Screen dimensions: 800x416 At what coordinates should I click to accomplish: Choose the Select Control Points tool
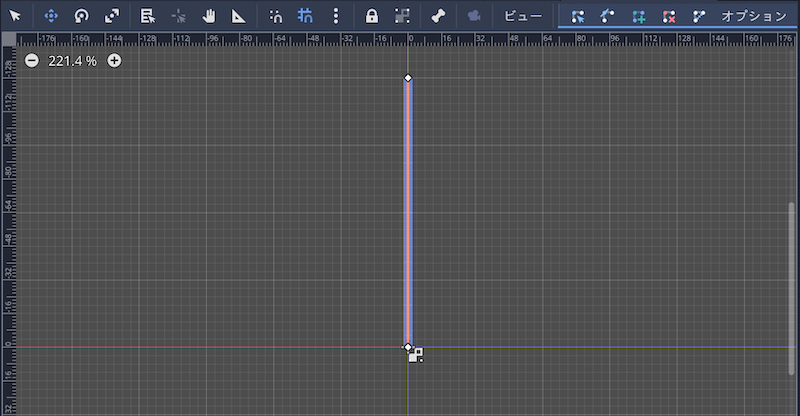coord(607,17)
